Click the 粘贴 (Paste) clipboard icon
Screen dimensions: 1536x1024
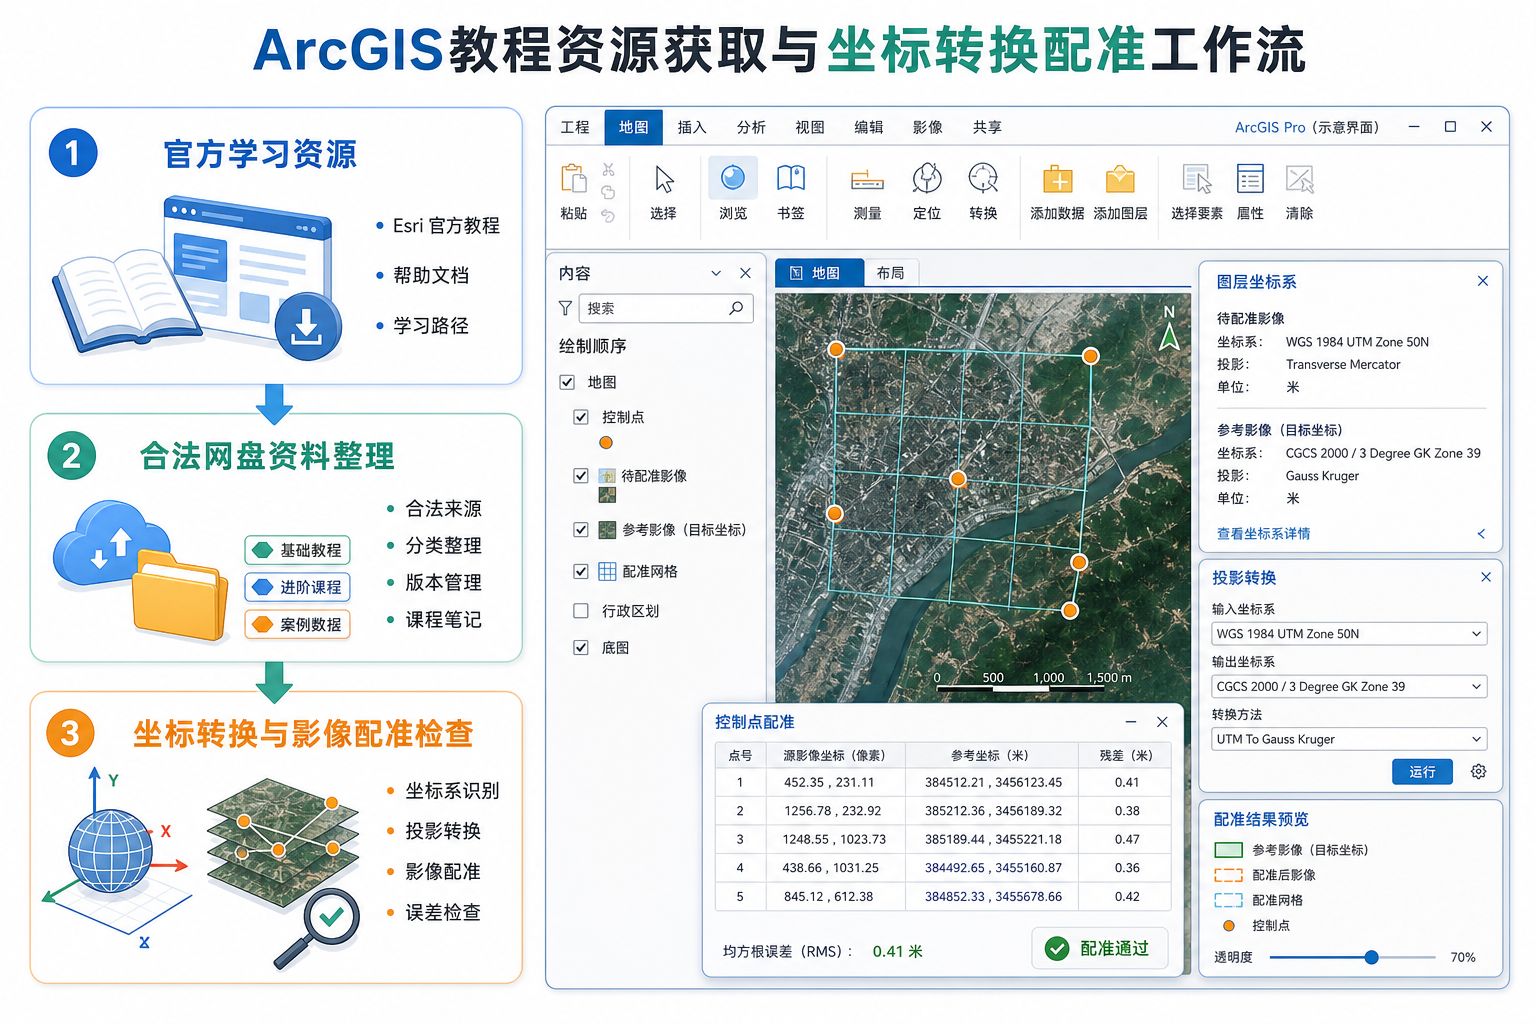(x=574, y=178)
